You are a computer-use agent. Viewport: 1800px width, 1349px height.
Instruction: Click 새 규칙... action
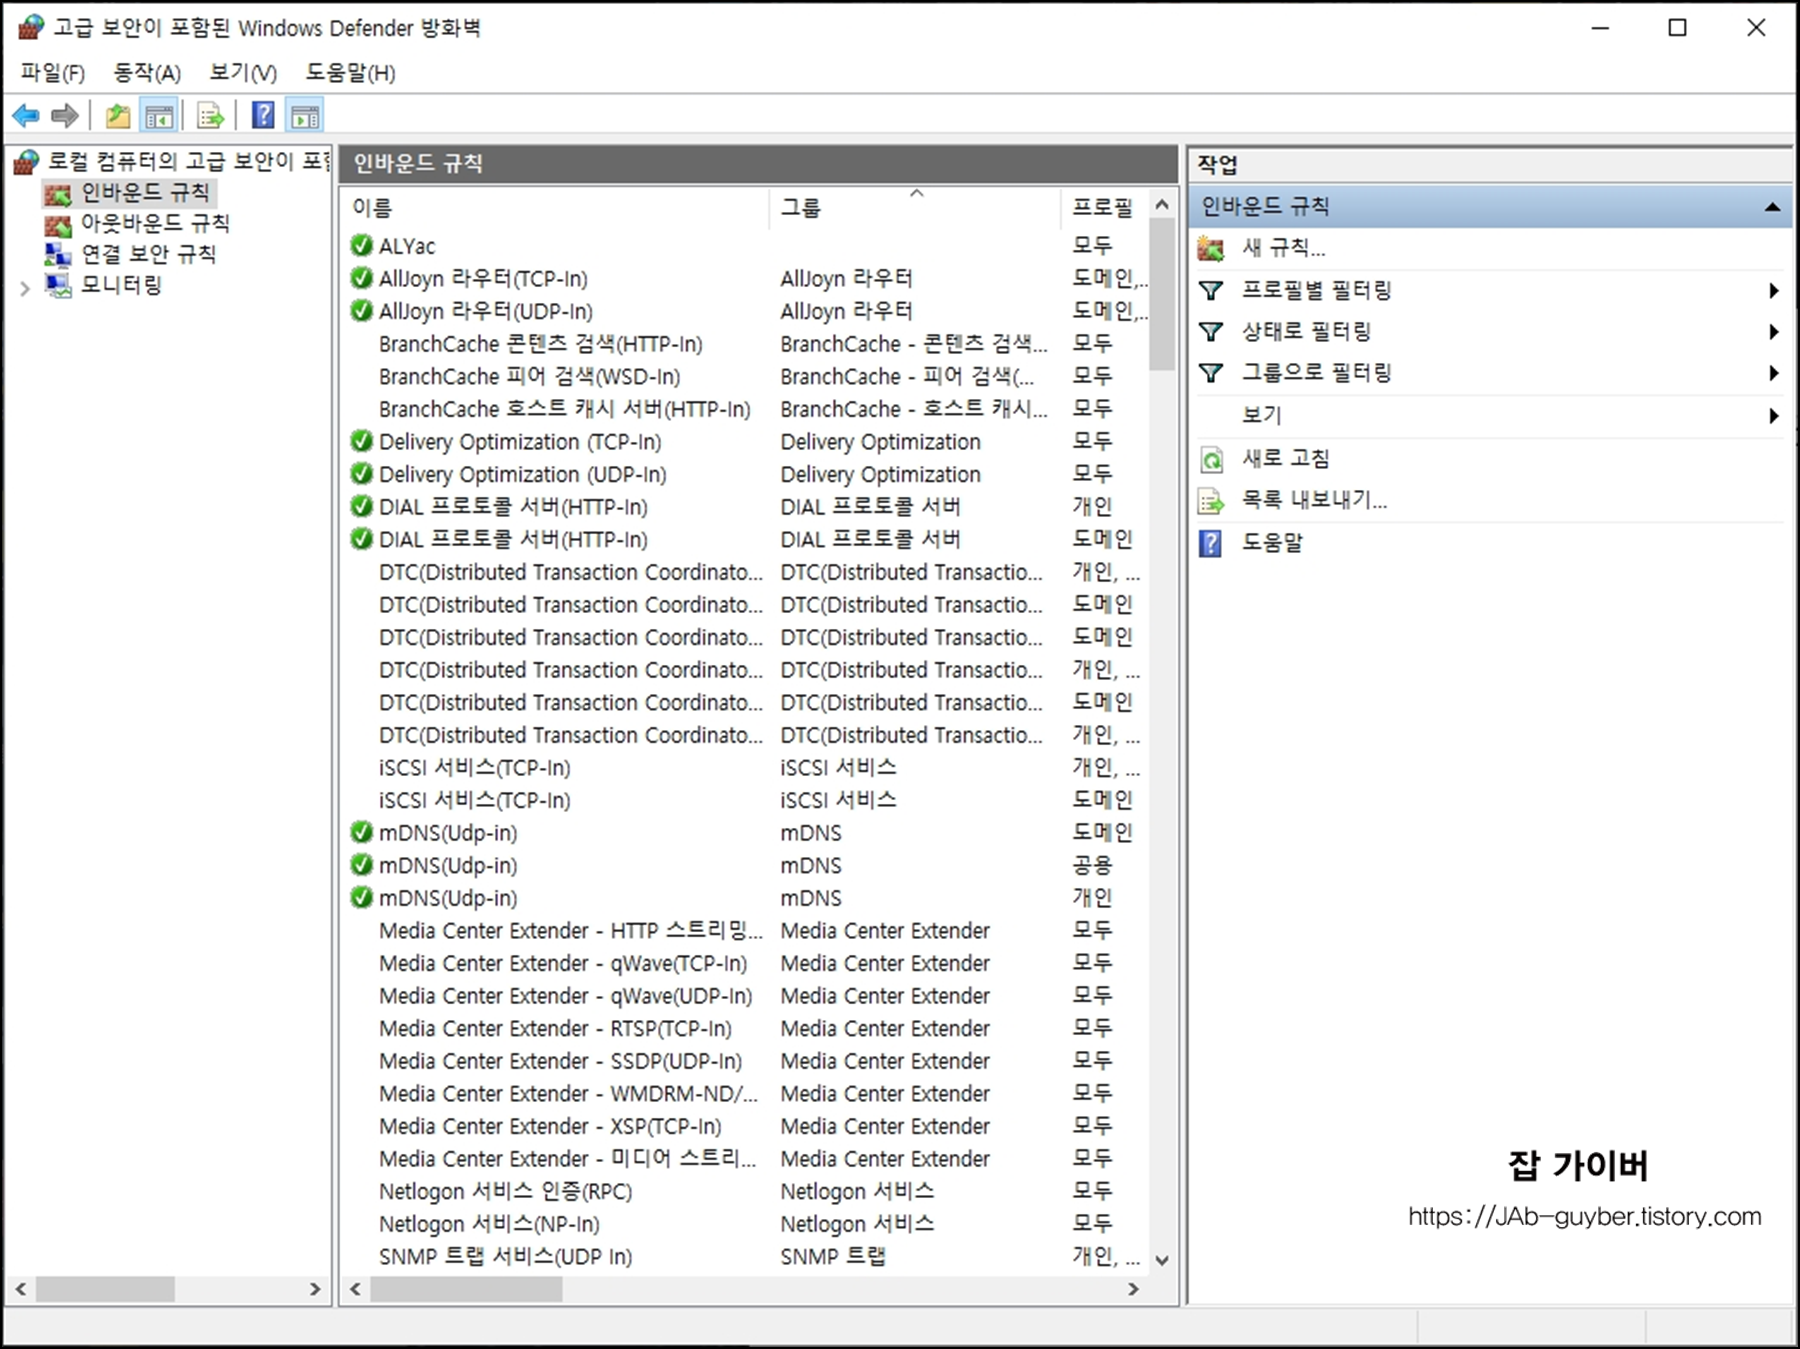[x=1283, y=248]
